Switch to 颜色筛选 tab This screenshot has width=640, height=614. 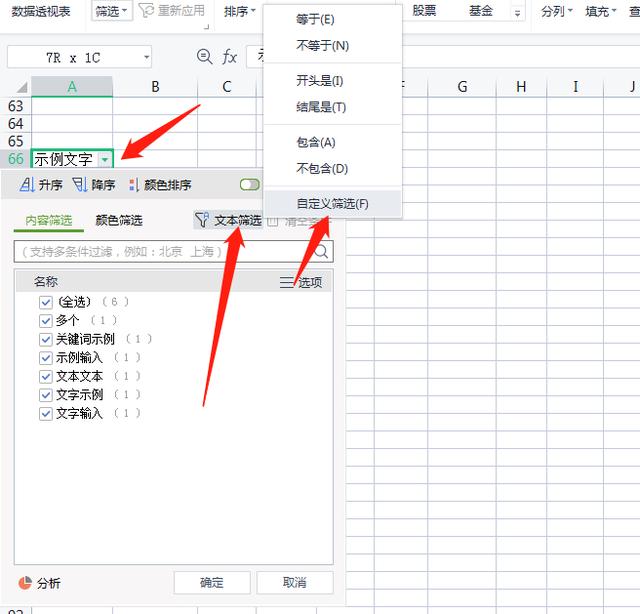(x=119, y=220)
